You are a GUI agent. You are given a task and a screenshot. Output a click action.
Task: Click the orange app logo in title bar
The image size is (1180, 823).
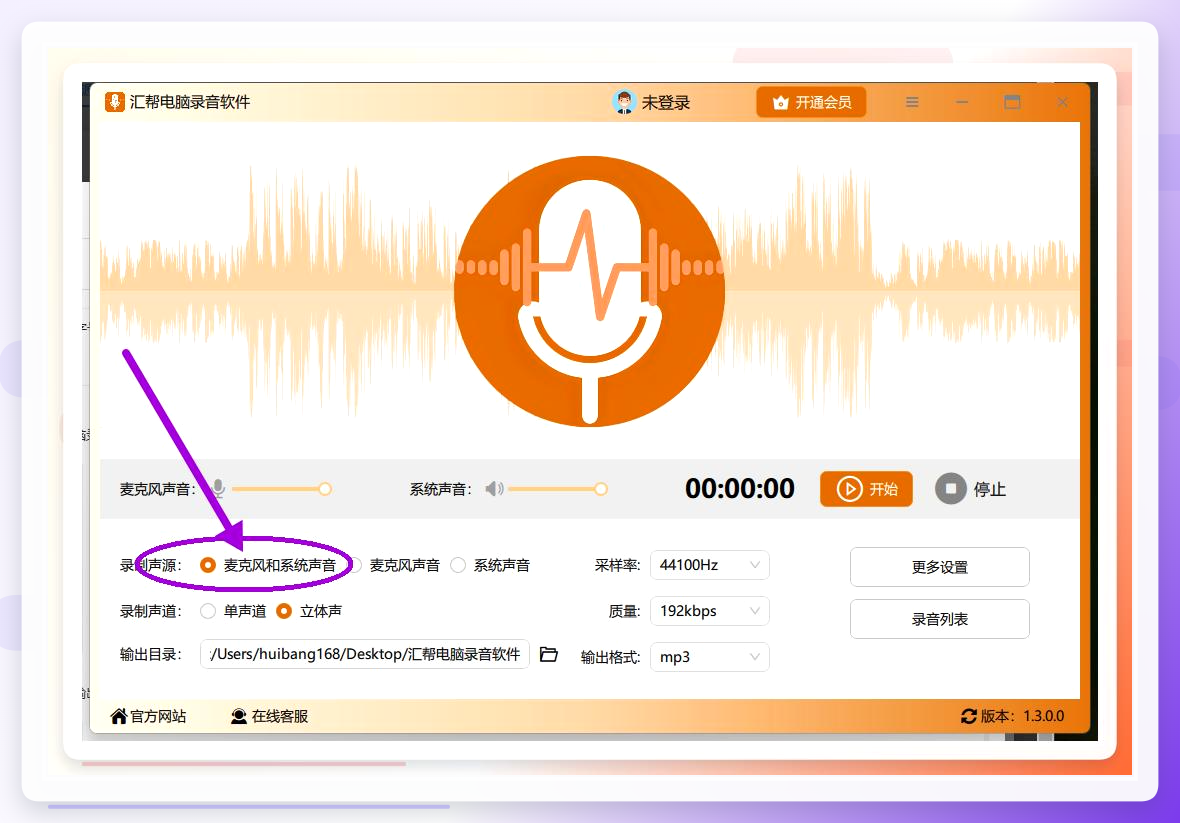[114, 102]
